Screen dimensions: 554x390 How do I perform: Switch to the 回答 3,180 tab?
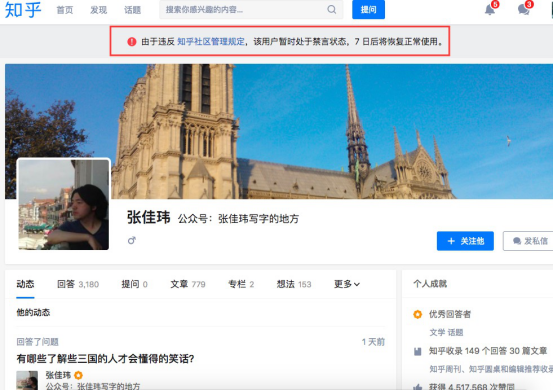[x=78, y=284]
